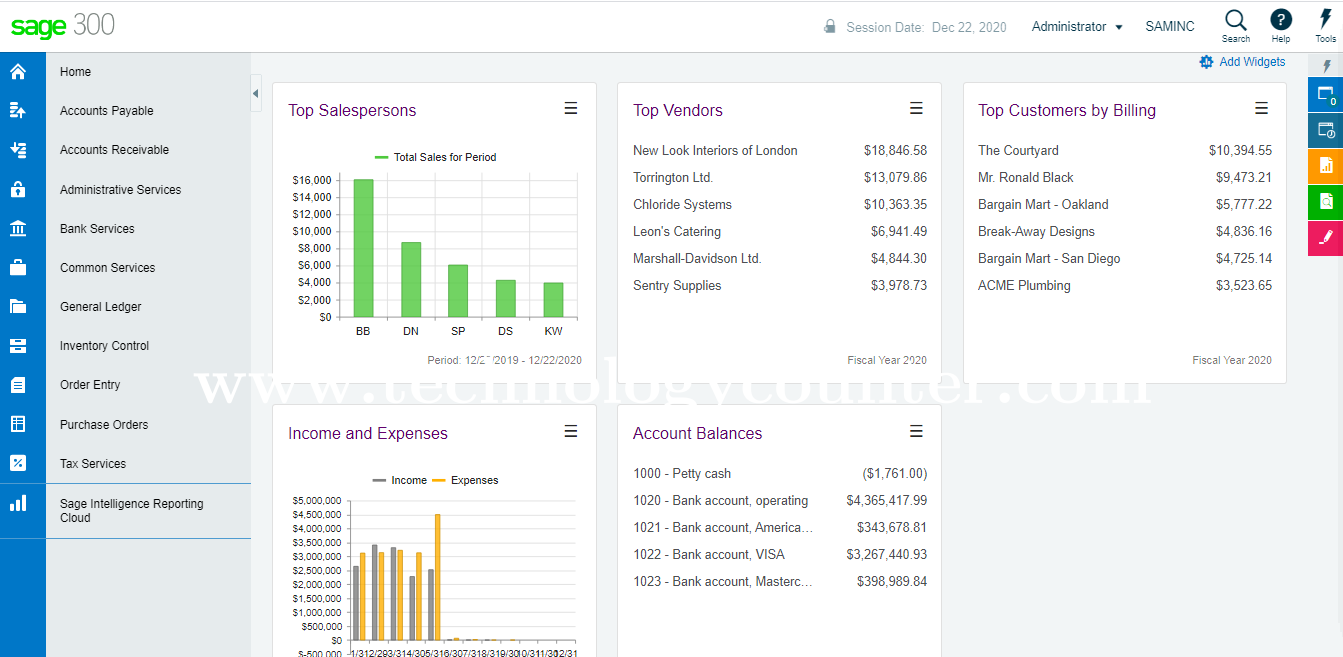This screenshot has height=657, width=1343.
Task: Click the Sage 300 logo
Action: pyautogui.click(x=63, y=26)
